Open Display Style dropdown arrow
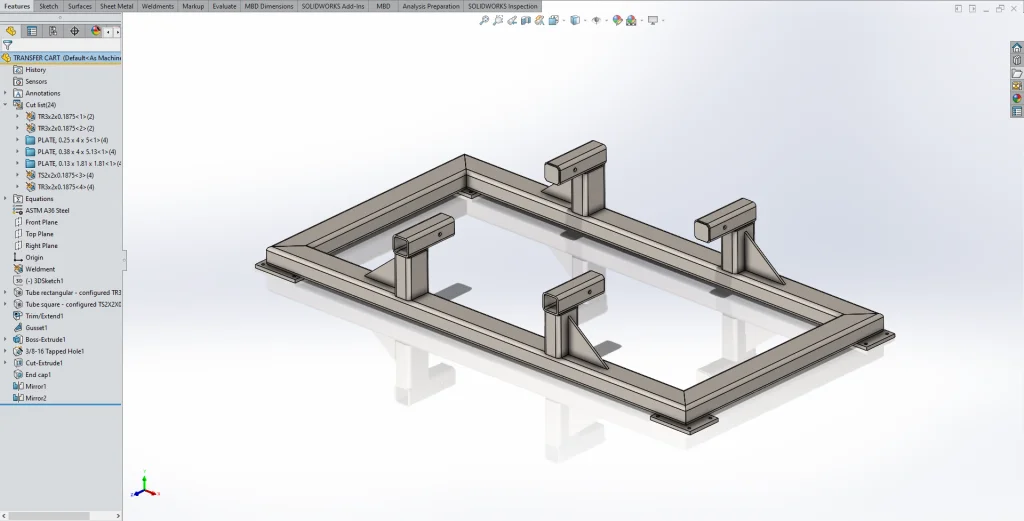The height and width of the screenshot is (521, 1024). point(585,20)
